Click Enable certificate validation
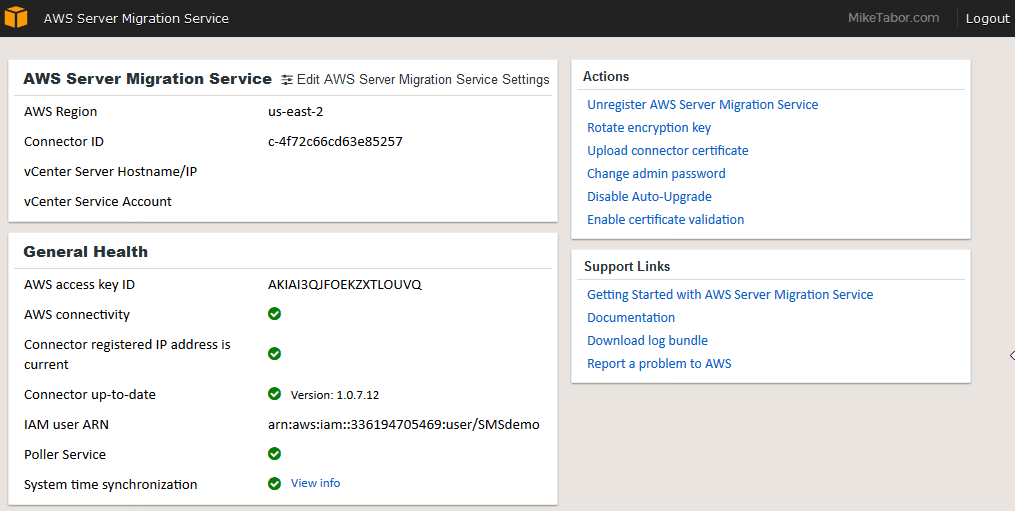 tap(665, 220)
